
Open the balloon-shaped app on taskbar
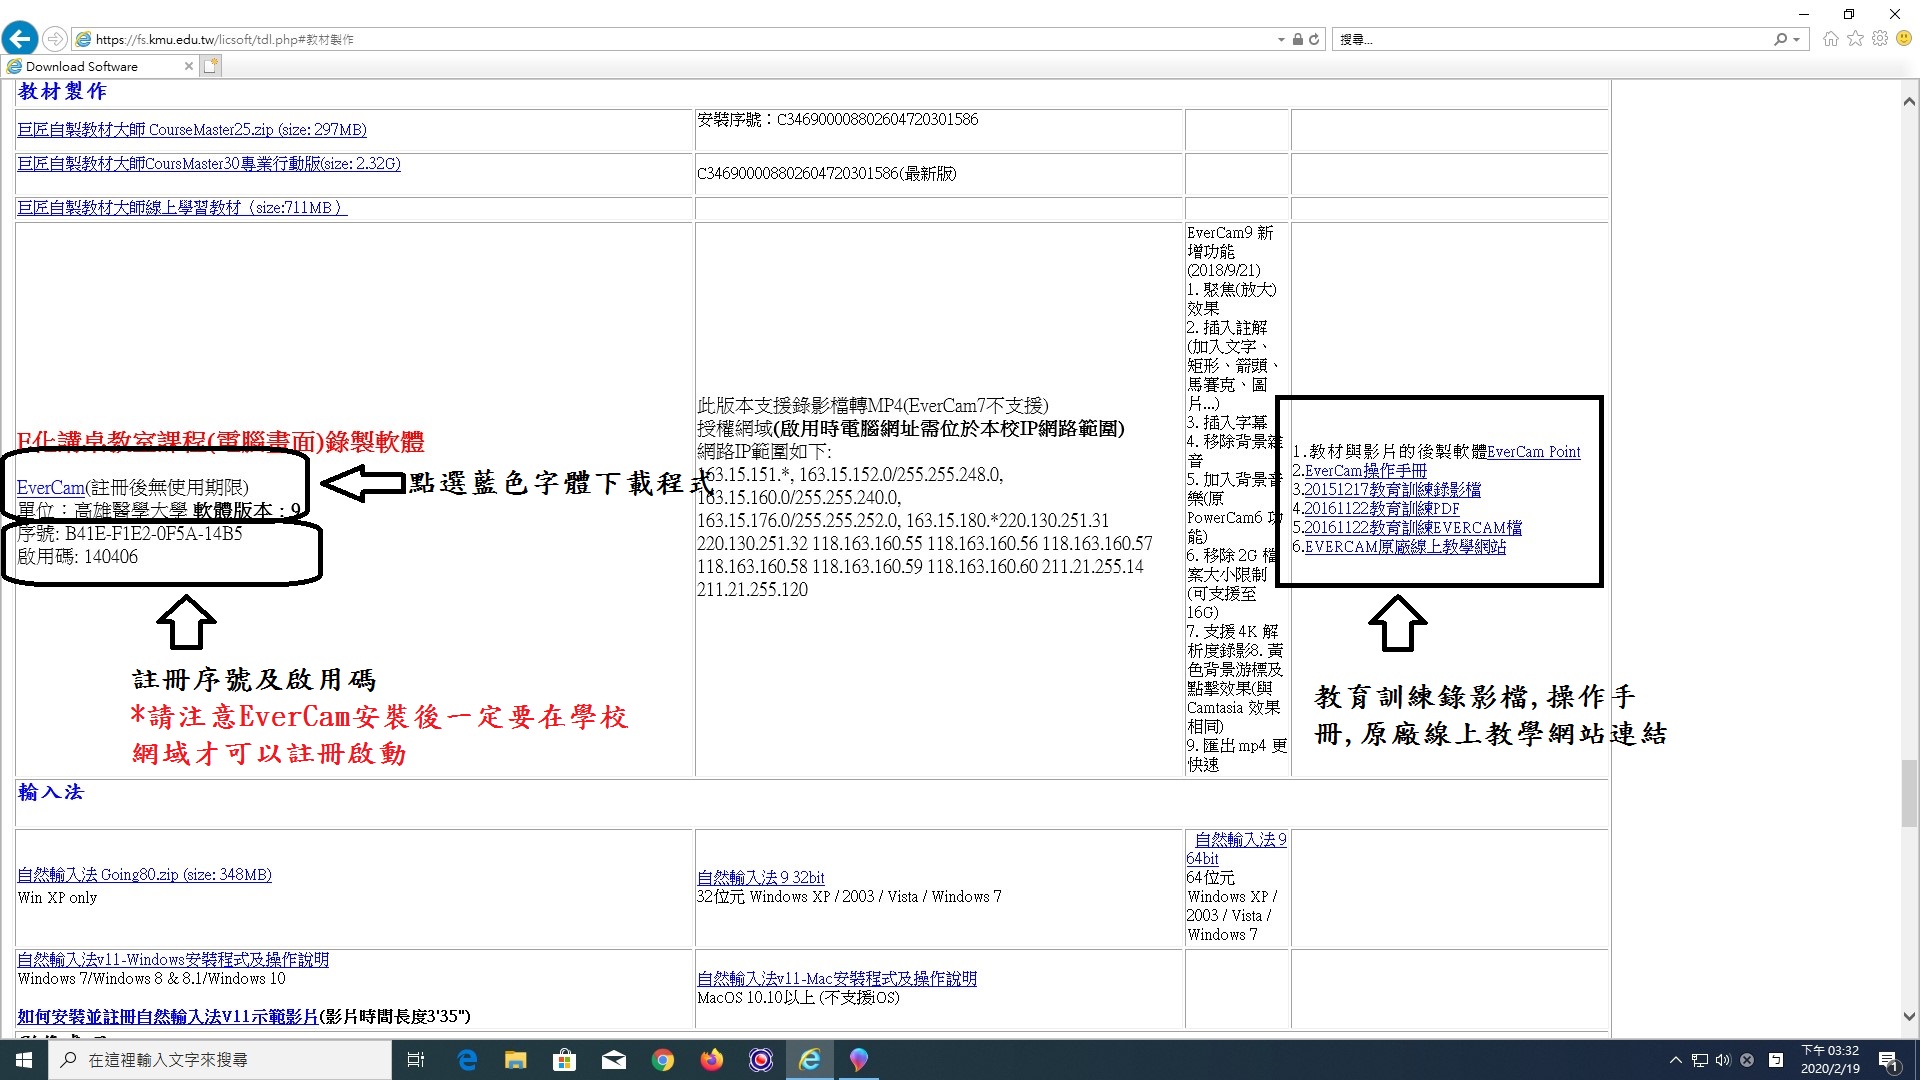(859, 1060)
